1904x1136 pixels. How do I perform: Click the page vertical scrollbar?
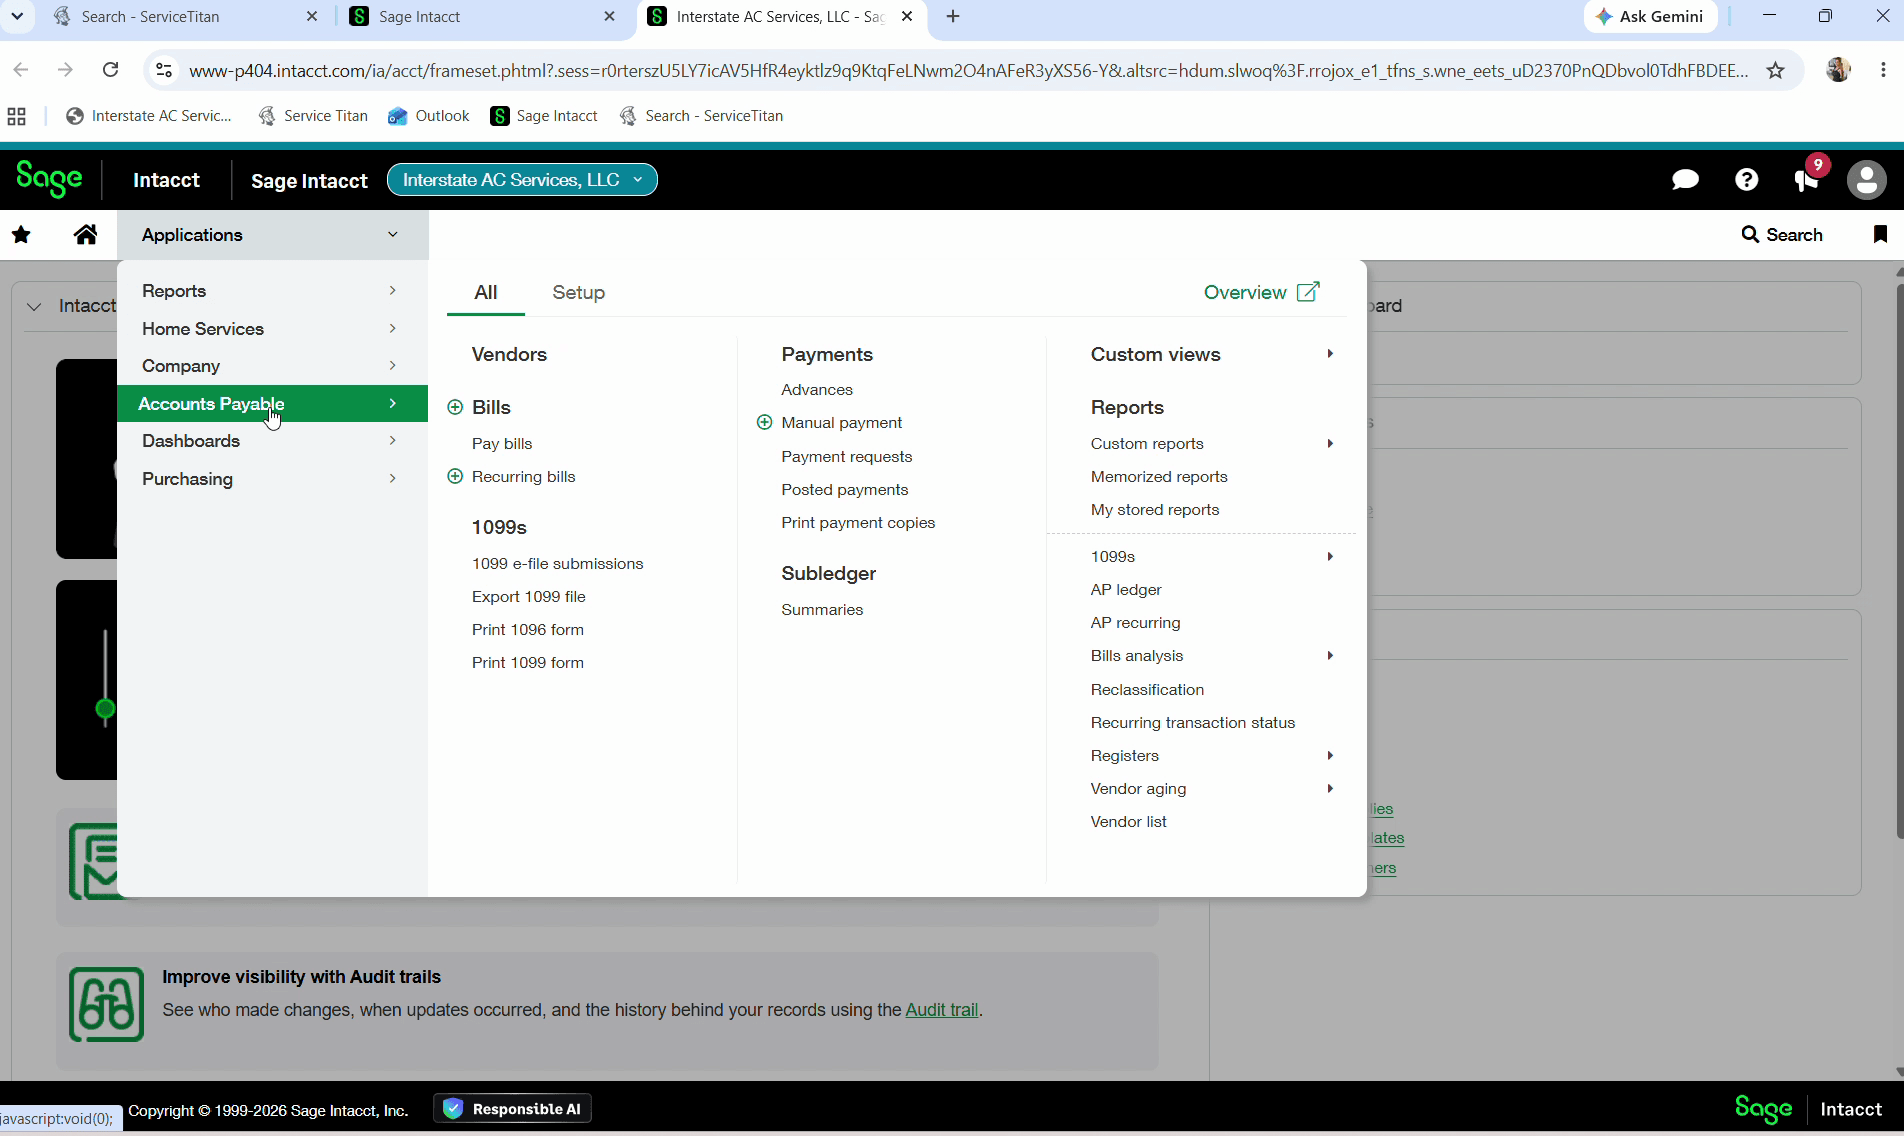1899,560
